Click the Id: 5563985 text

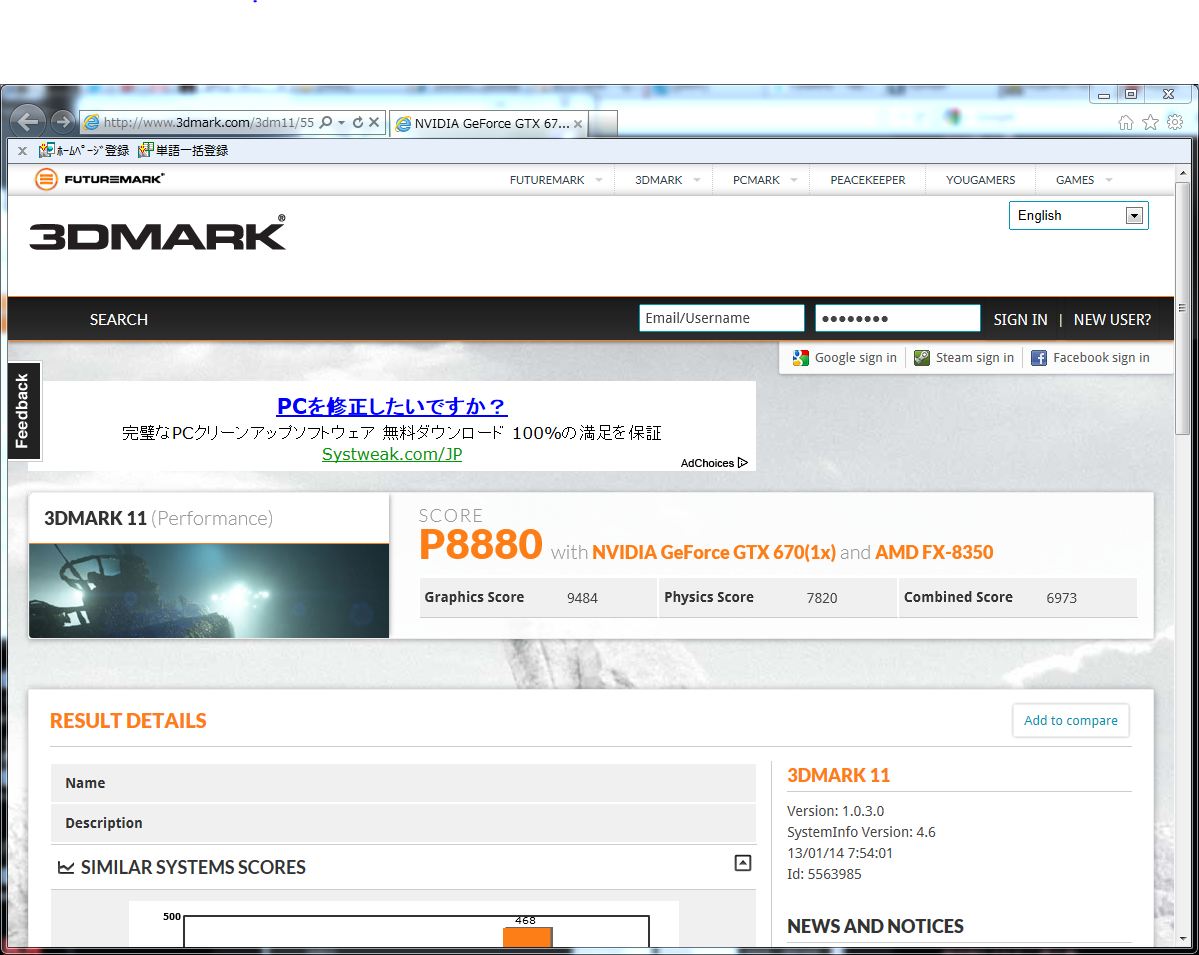(824, 874)
